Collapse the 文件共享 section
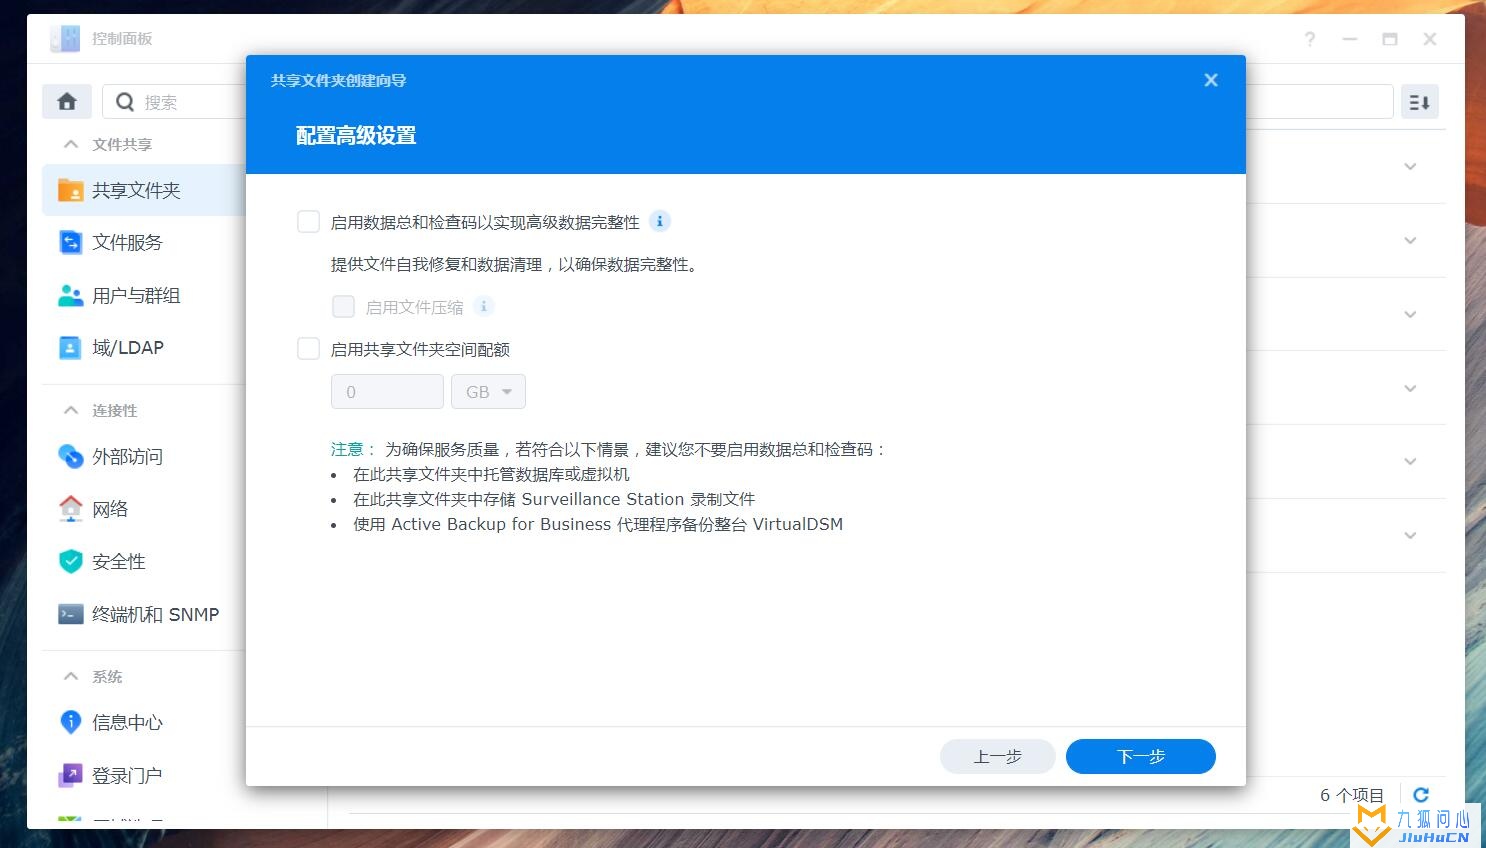This screenshot has height=848, width=1486. [x=71, y=144]
